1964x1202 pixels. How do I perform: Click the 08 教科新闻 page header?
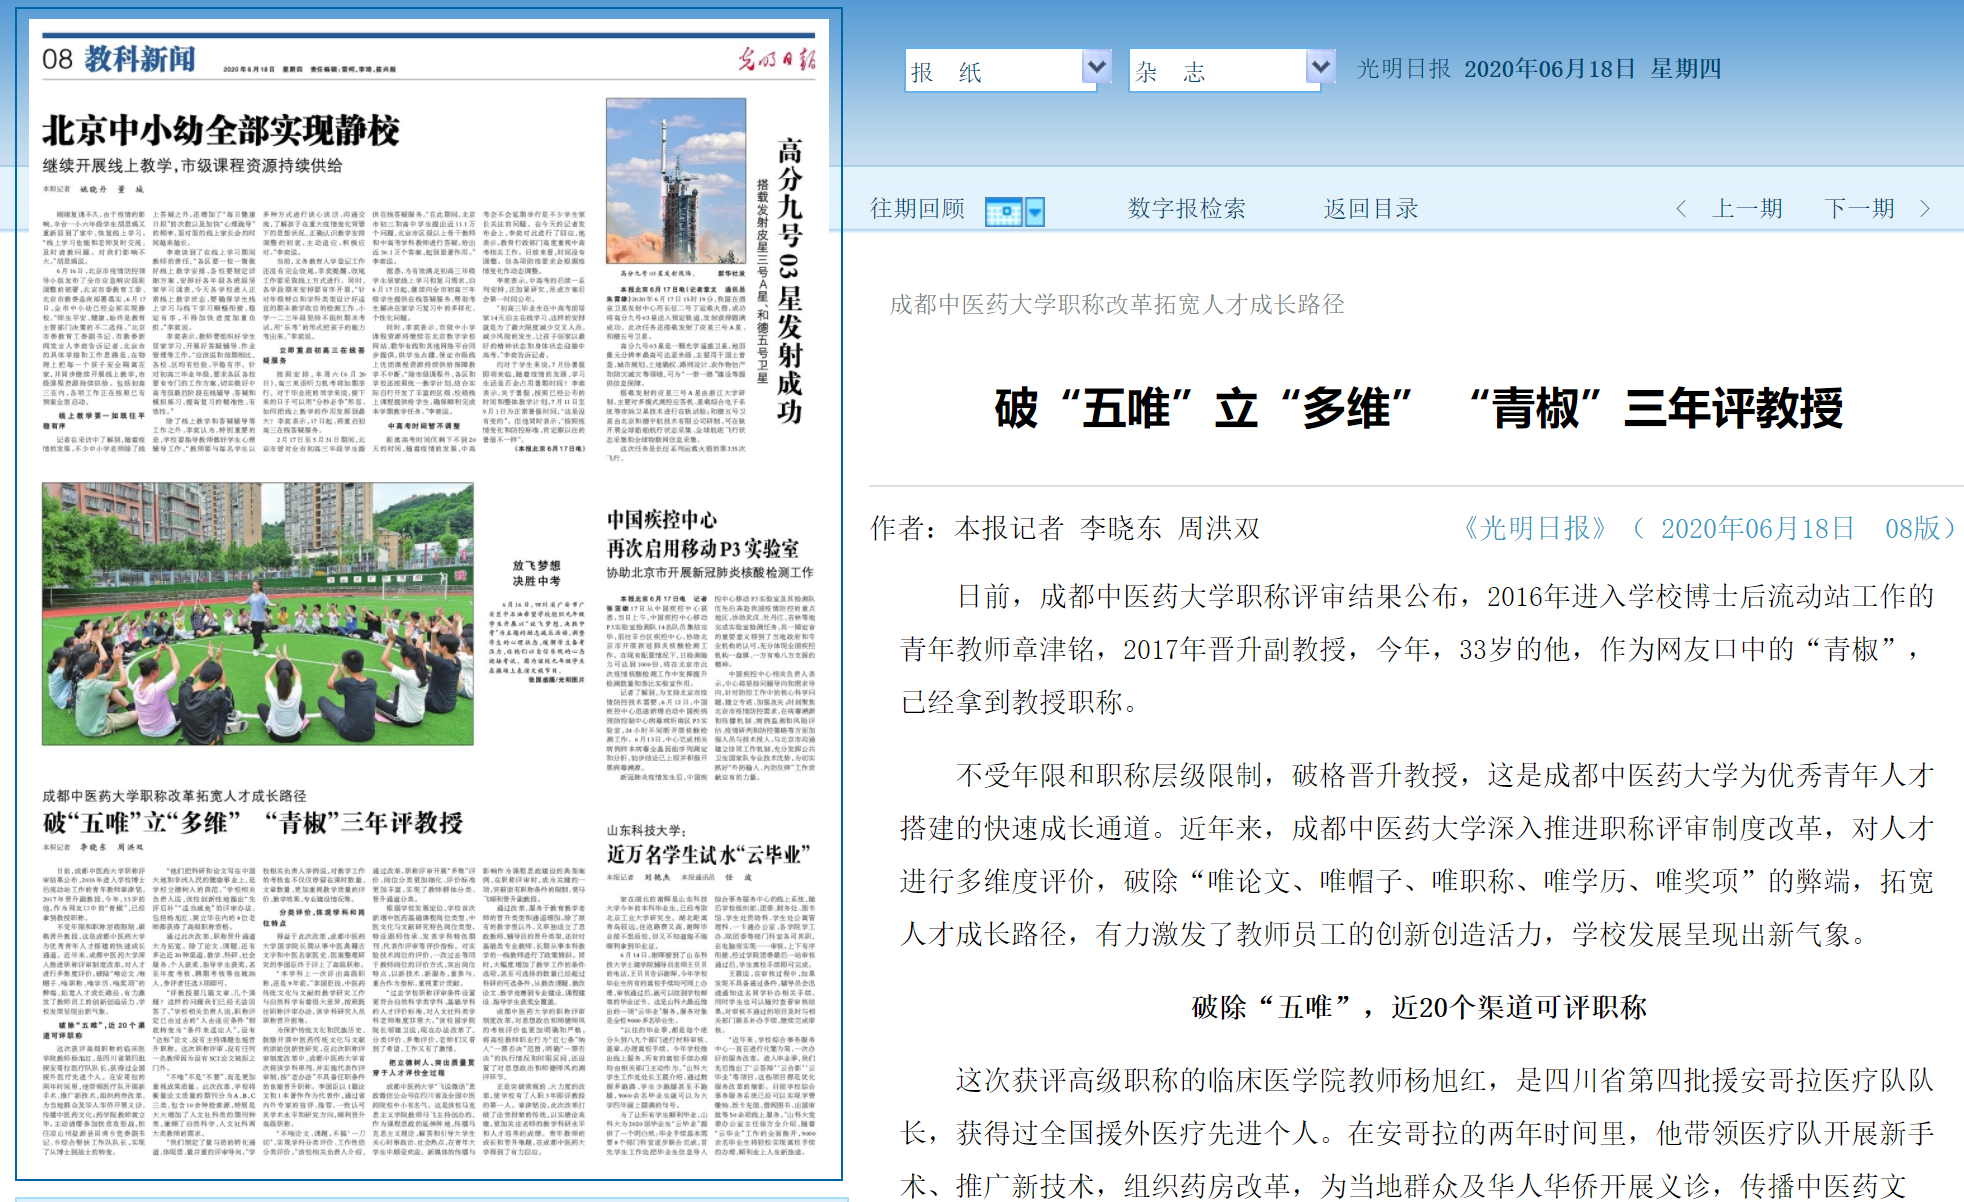tap(118, 59)
